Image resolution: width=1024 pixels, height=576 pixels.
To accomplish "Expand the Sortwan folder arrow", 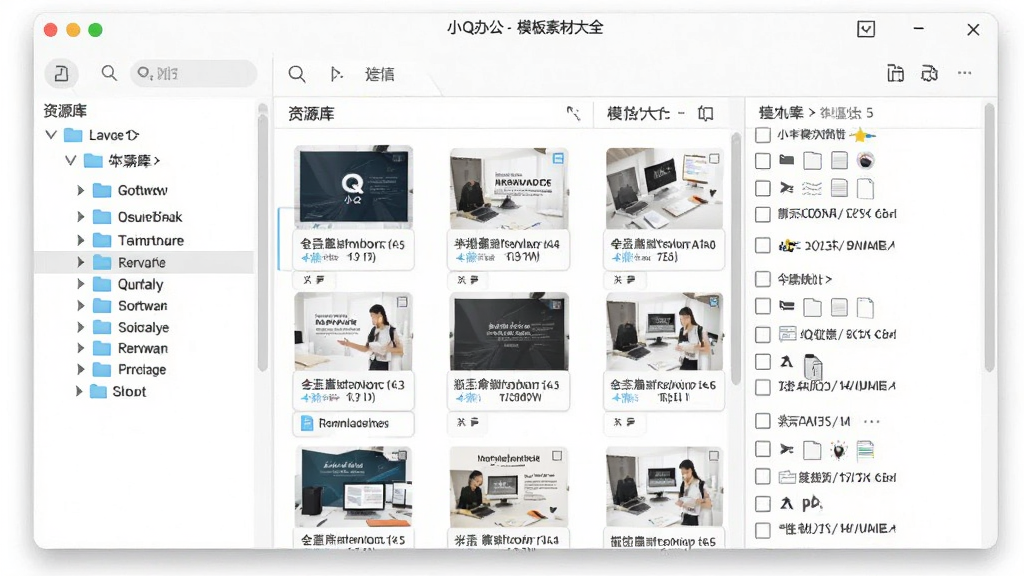I will [x=80, y=306].
